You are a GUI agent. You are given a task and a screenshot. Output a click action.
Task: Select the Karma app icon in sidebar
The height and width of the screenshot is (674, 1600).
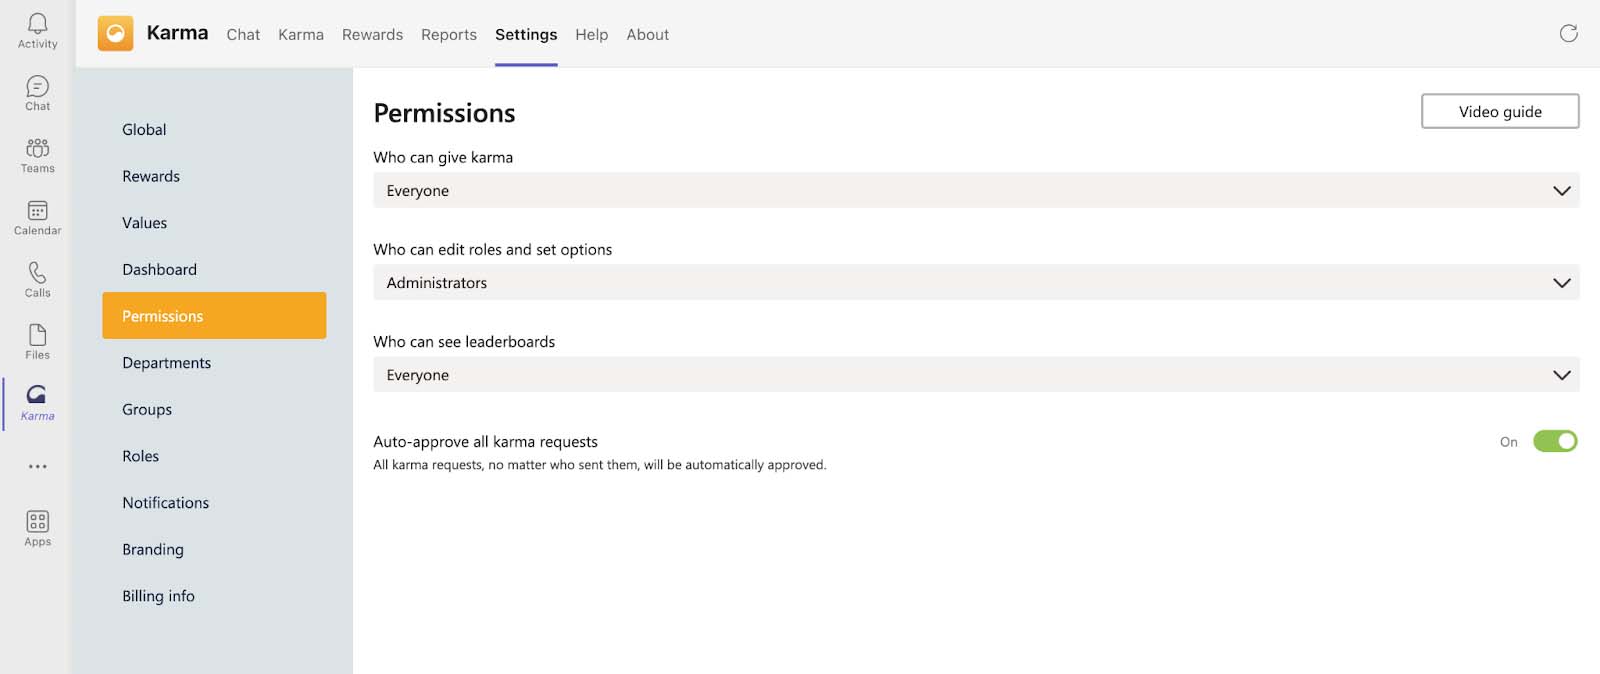pyautogui.click(x=37, y=402)
